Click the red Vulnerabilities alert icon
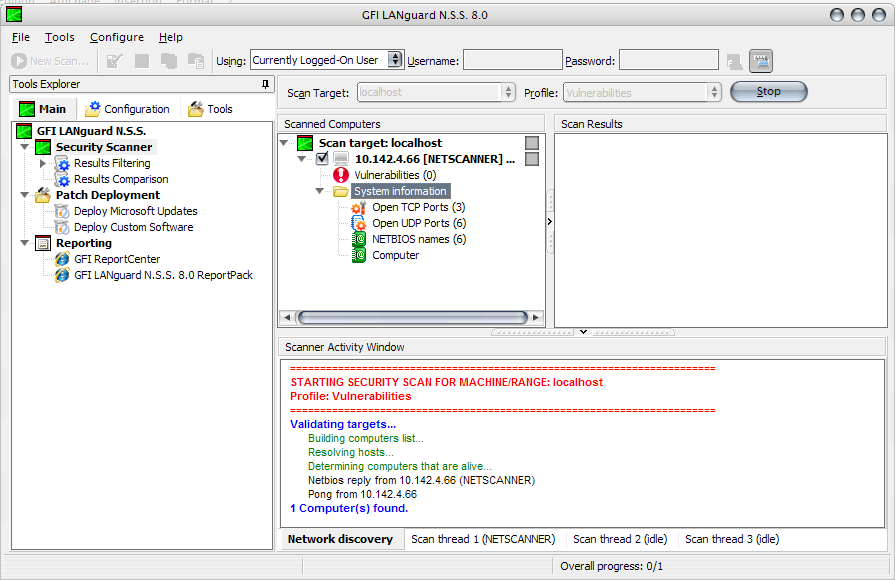This screenshot has width=895, height=580. [341, 175]
